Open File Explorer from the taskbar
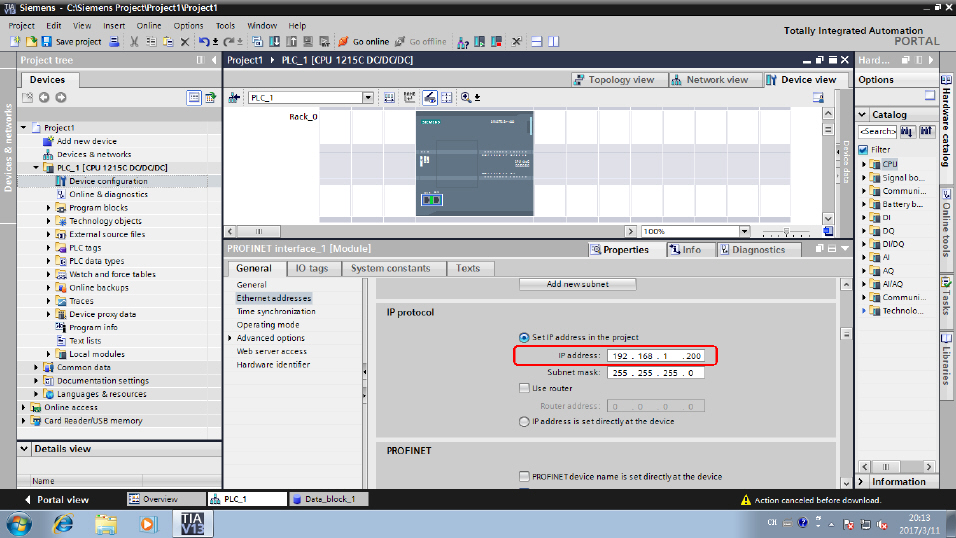 coord(105,524)
